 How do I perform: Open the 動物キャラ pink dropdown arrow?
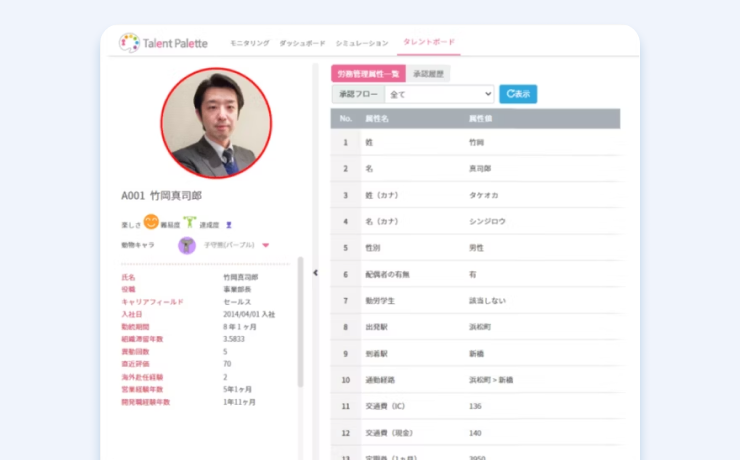point(266,245)
